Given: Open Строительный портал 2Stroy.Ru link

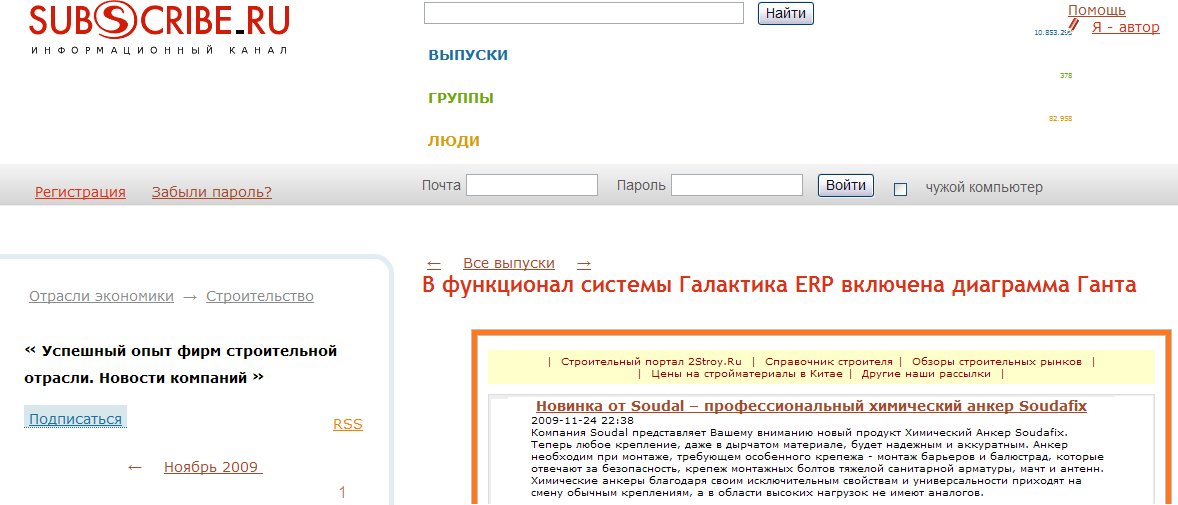Looking at the screenshot, I should tap(651, 361).
